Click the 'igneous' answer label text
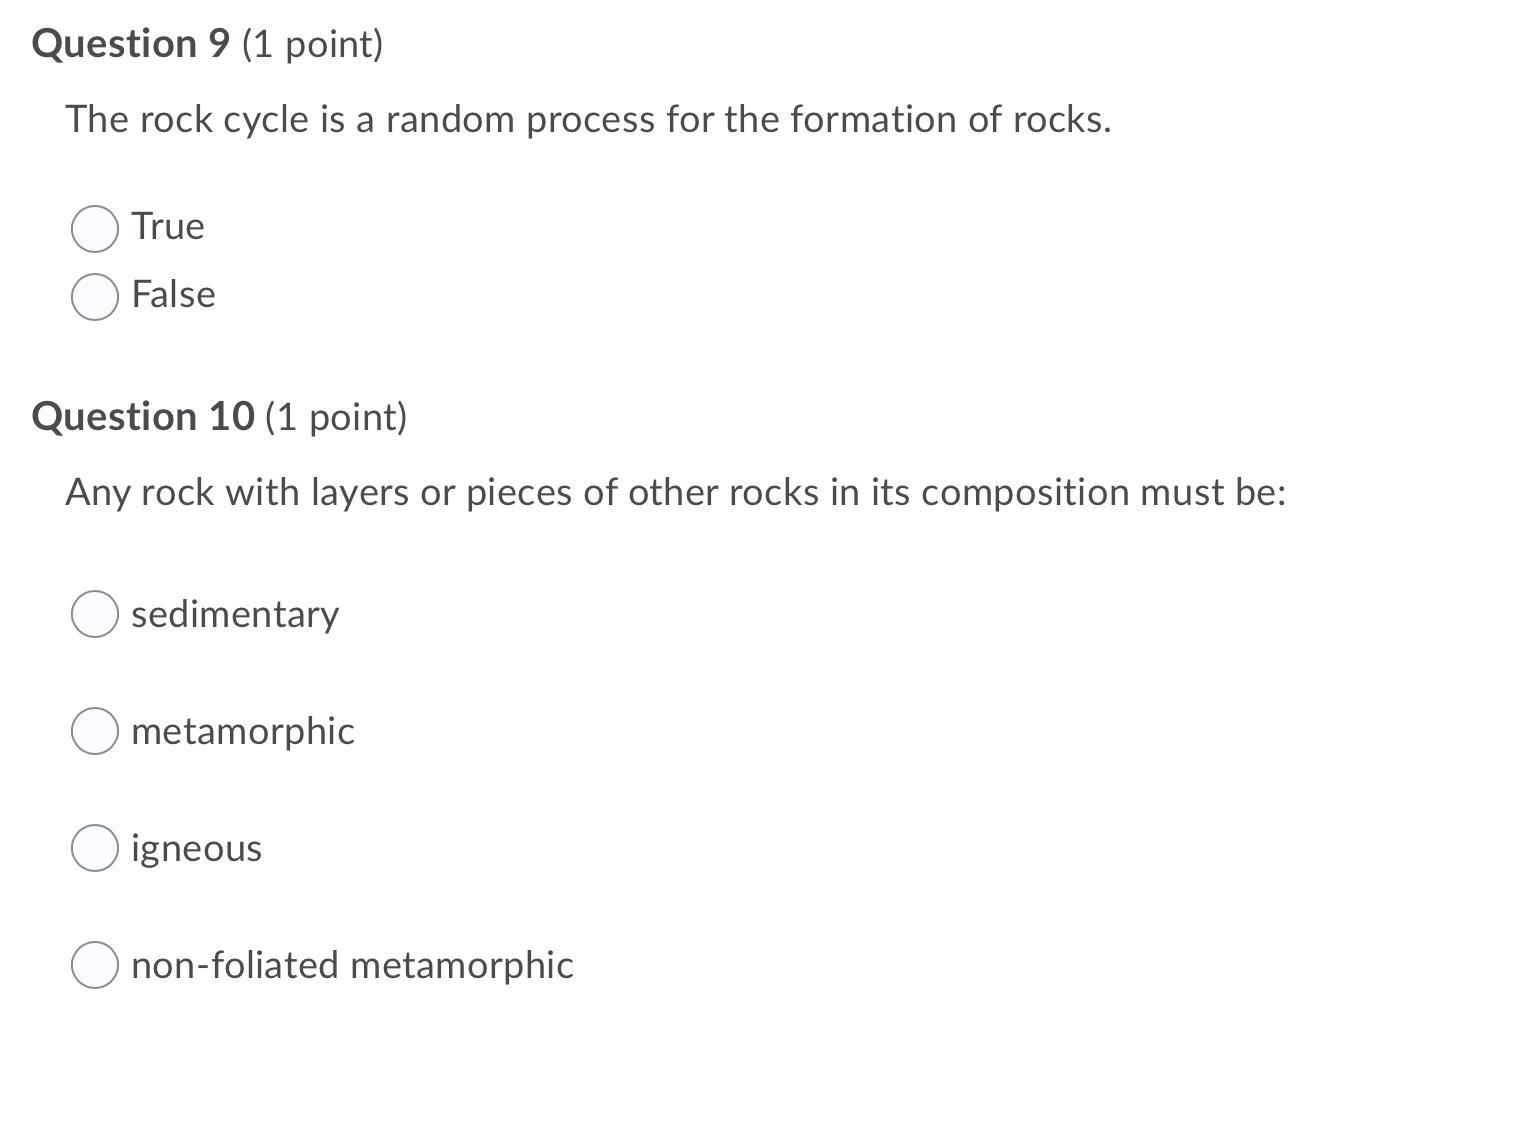1536x1147 pixels. (197, 849)
